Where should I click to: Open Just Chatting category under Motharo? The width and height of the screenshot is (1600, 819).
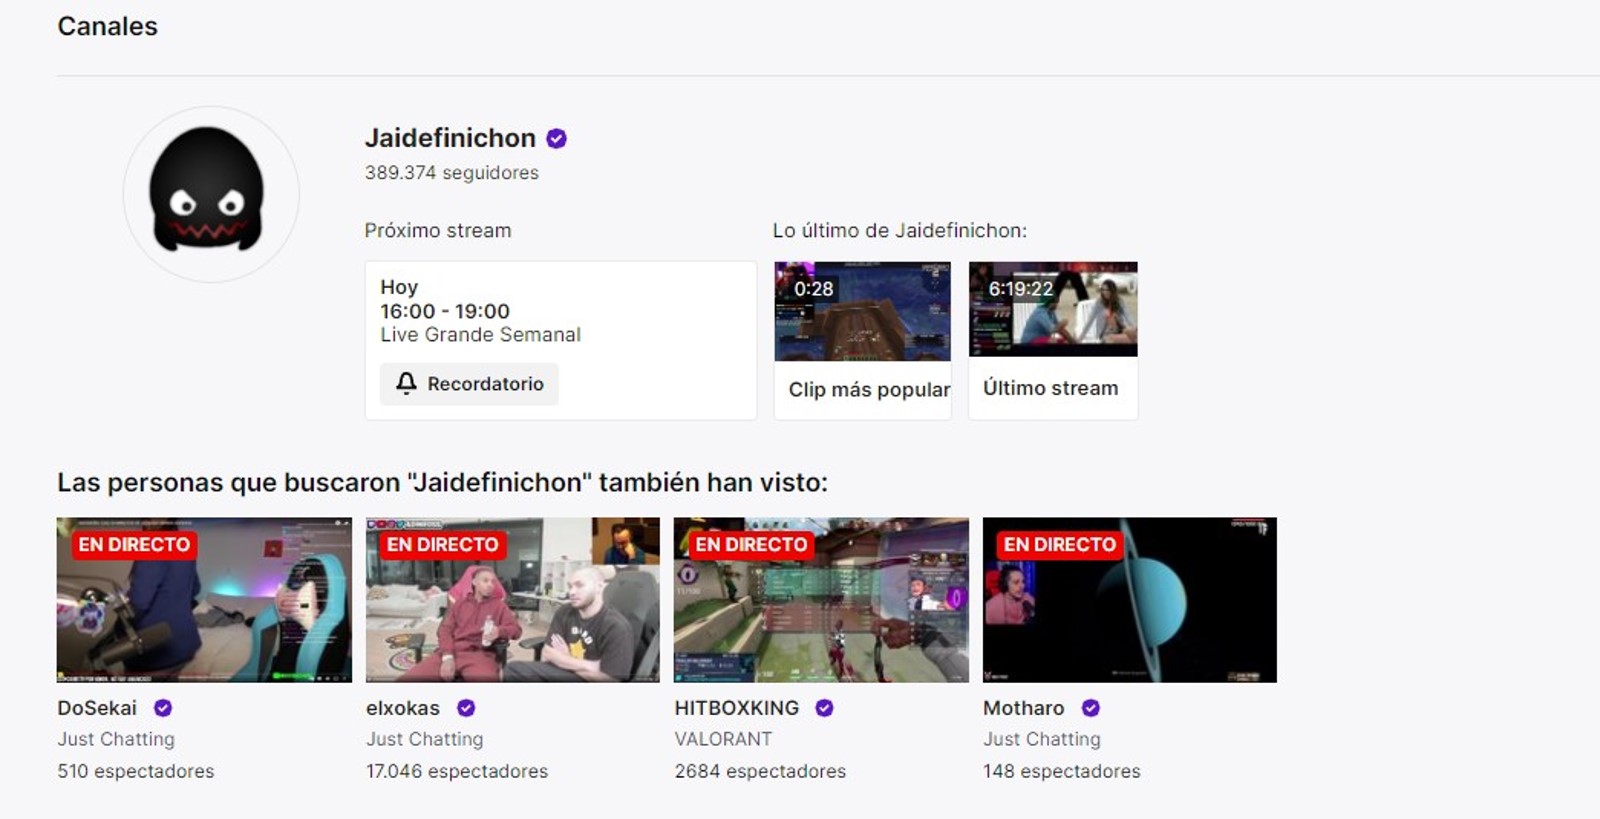point(1042,739)
